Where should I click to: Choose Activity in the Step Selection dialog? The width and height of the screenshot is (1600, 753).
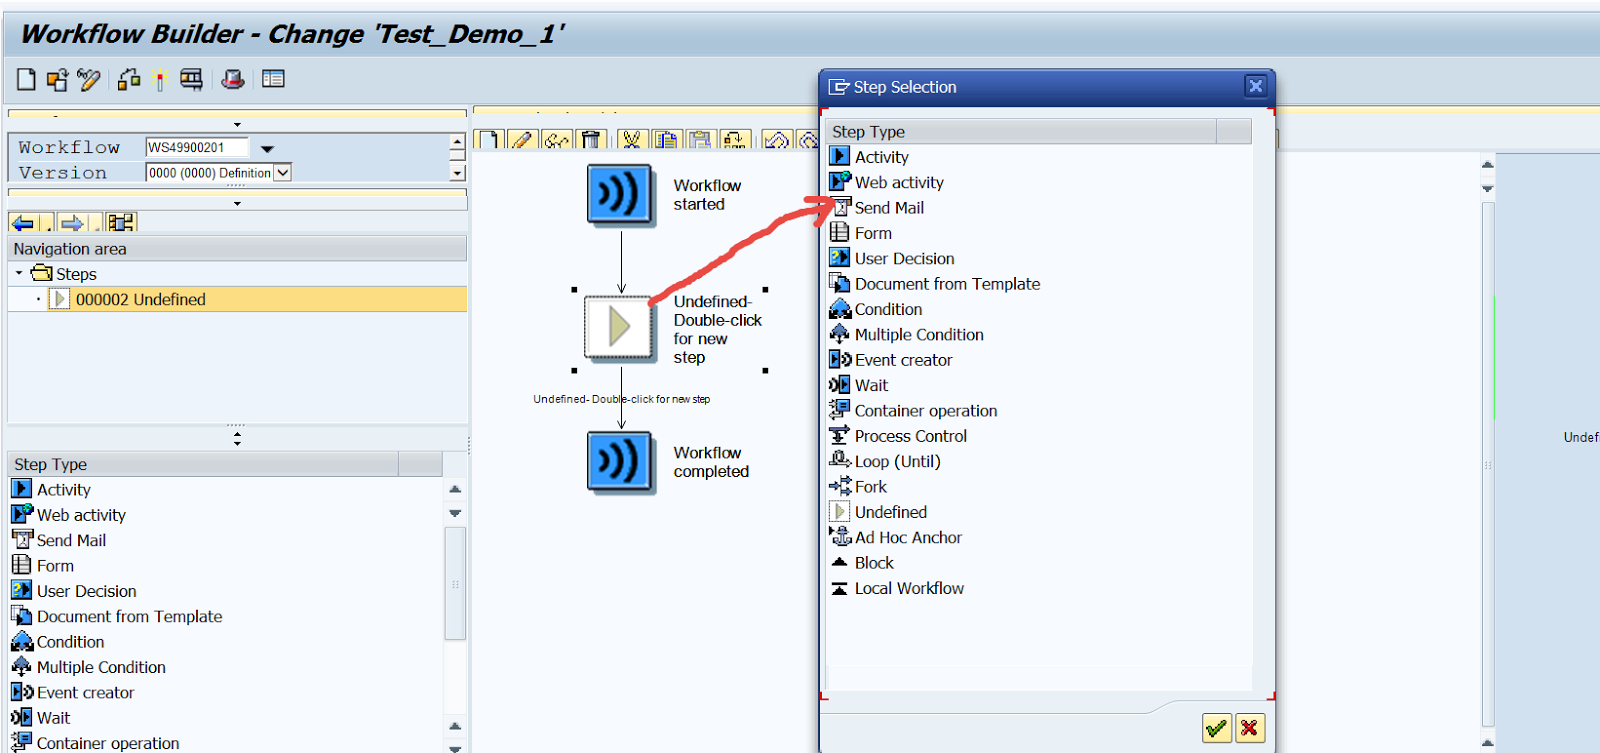(x=881, y=157)
